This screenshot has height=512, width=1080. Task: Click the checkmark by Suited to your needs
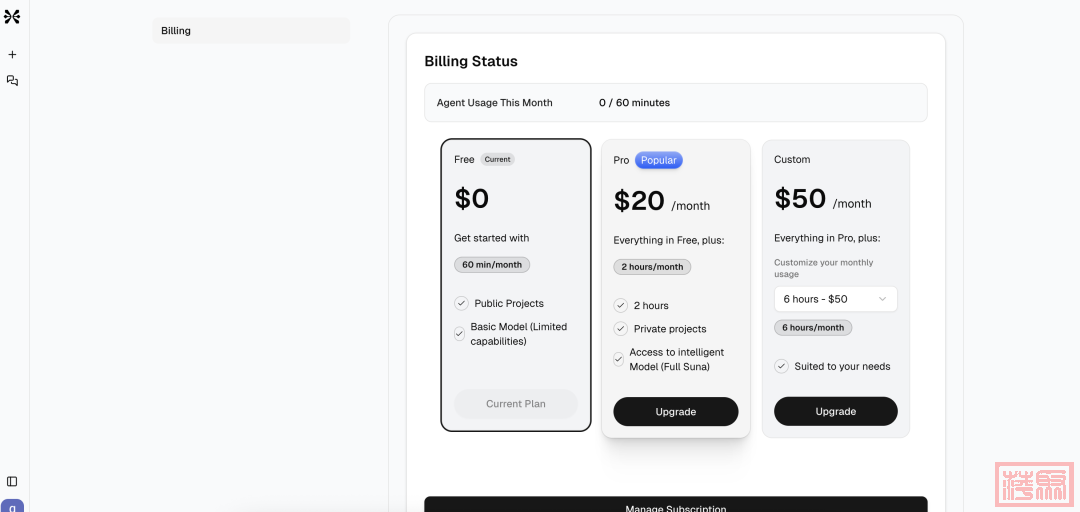pyautogui.click(x=781, y=366)
